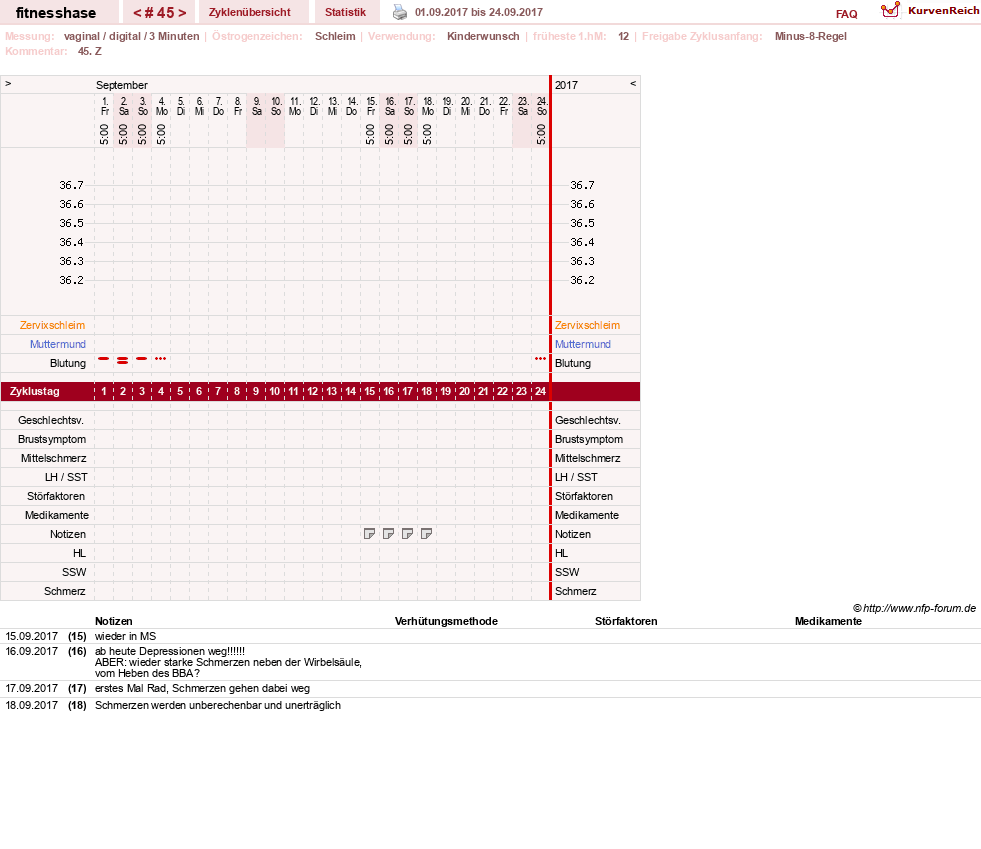The height and width of the screenshot is (849, 981).
Task: Click the KurvenReich logo icon
Action: point(890,10)
